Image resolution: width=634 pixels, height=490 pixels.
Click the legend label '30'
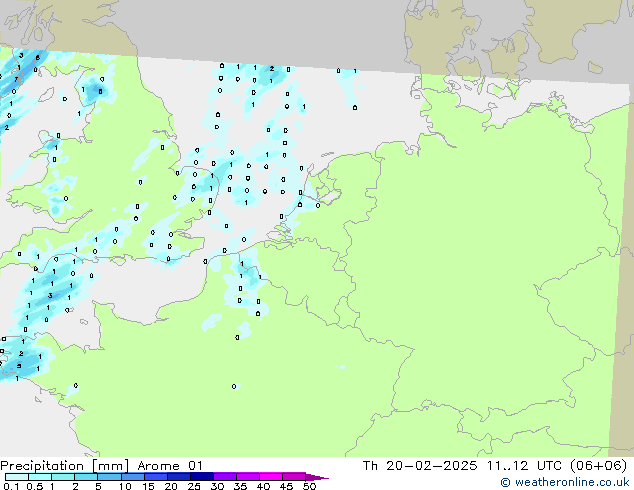pyautogui.click(x=217, y=486)
